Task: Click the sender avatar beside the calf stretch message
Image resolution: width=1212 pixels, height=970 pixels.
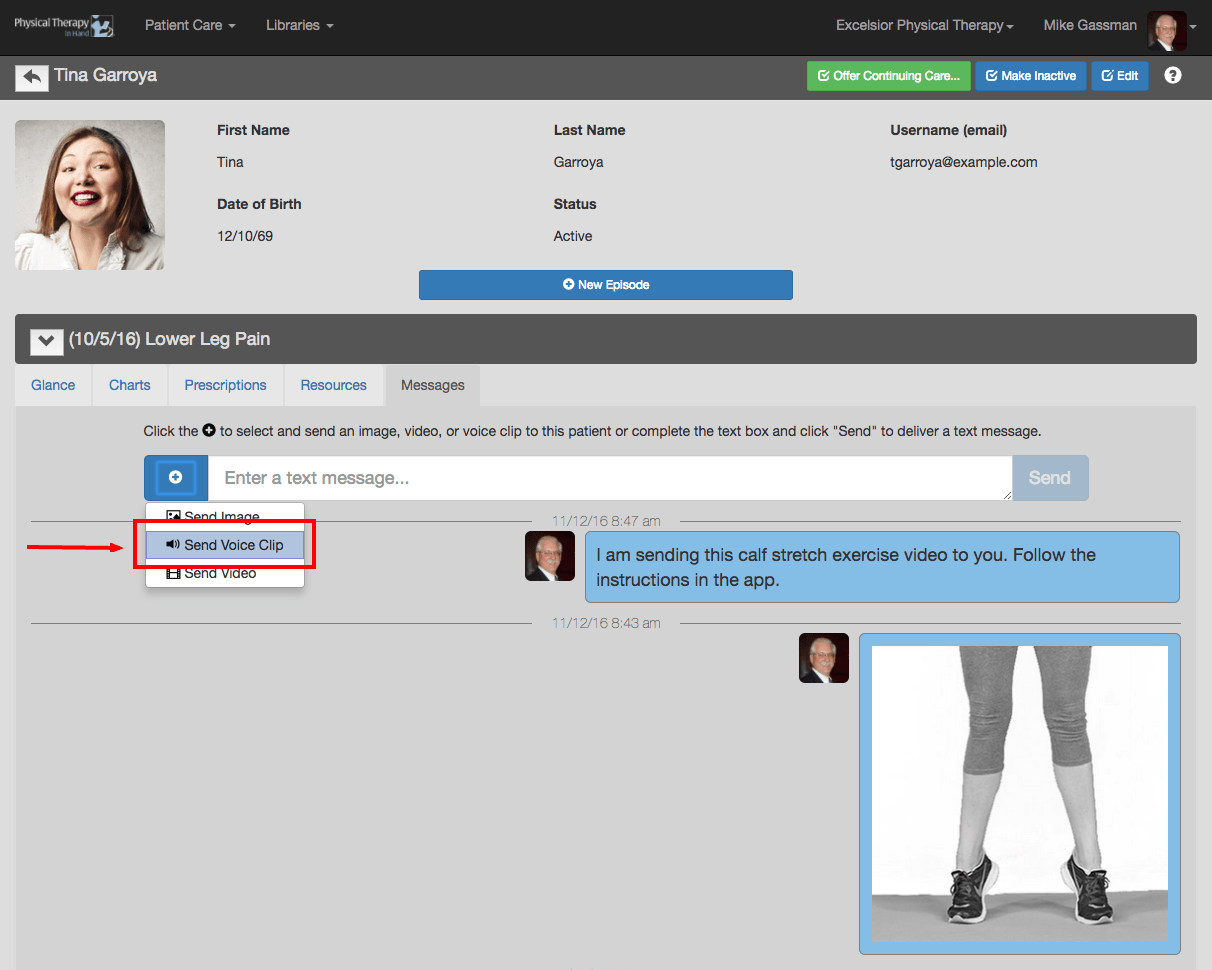Action: [550, 556]
